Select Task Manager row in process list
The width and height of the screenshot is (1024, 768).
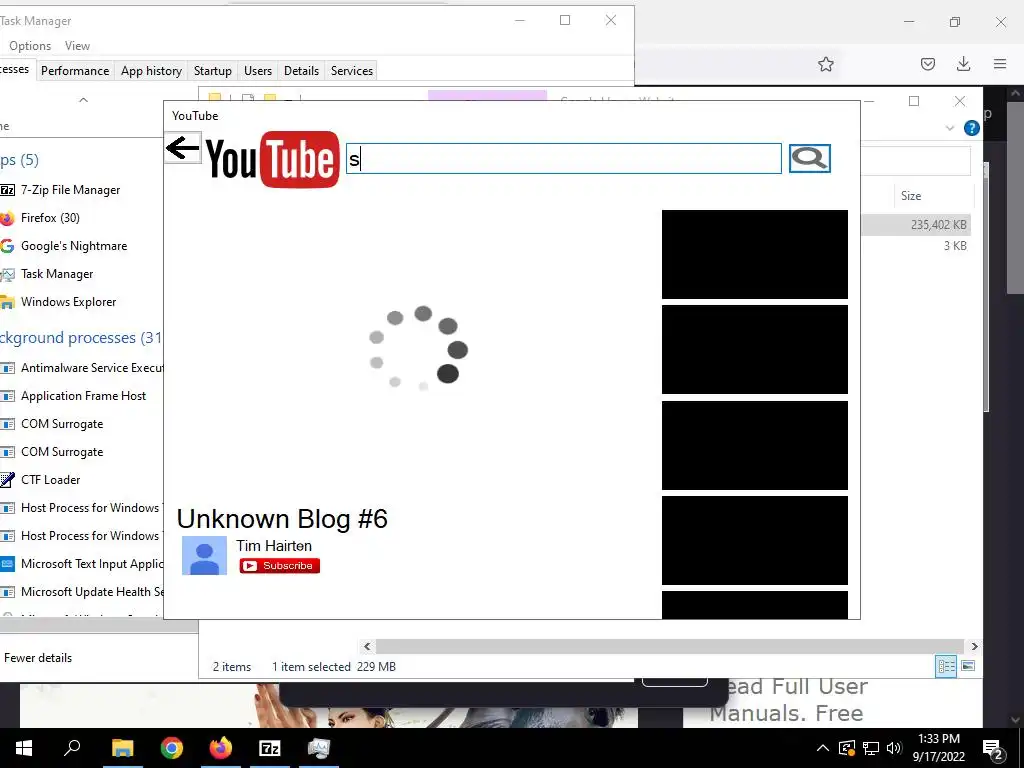tap(82, 274)
